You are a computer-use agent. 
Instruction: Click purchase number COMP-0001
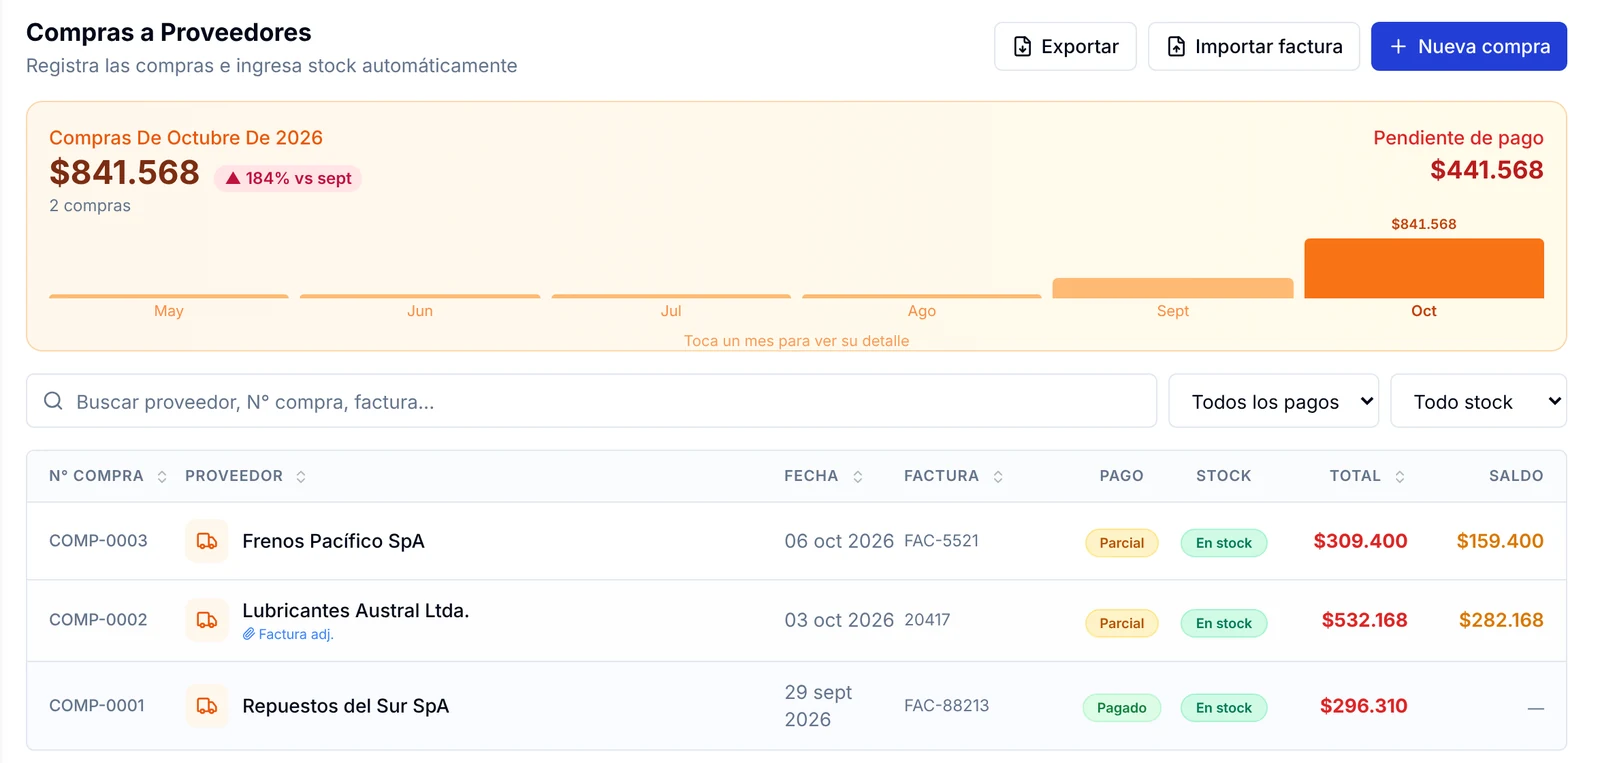[97, 706]
